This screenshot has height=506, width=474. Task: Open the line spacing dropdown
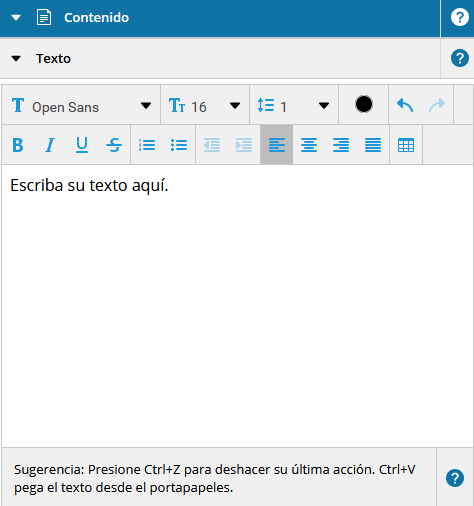click(x=294, y=106)
